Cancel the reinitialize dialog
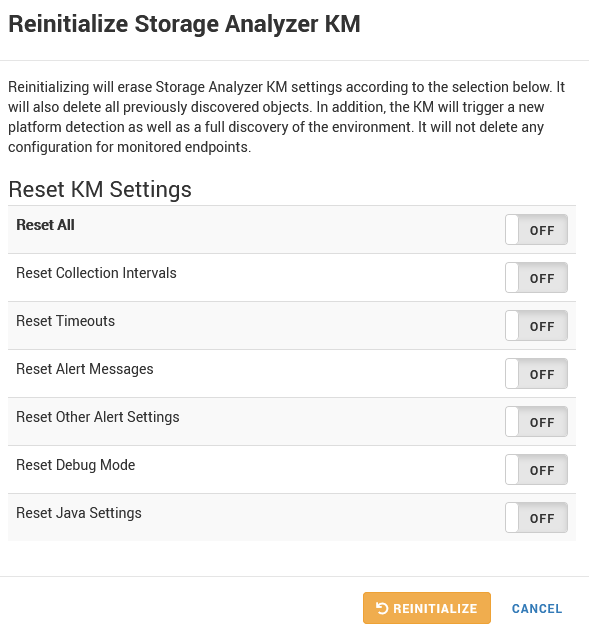The height and width of the screenshot is (632, 589). coord(537,608)
